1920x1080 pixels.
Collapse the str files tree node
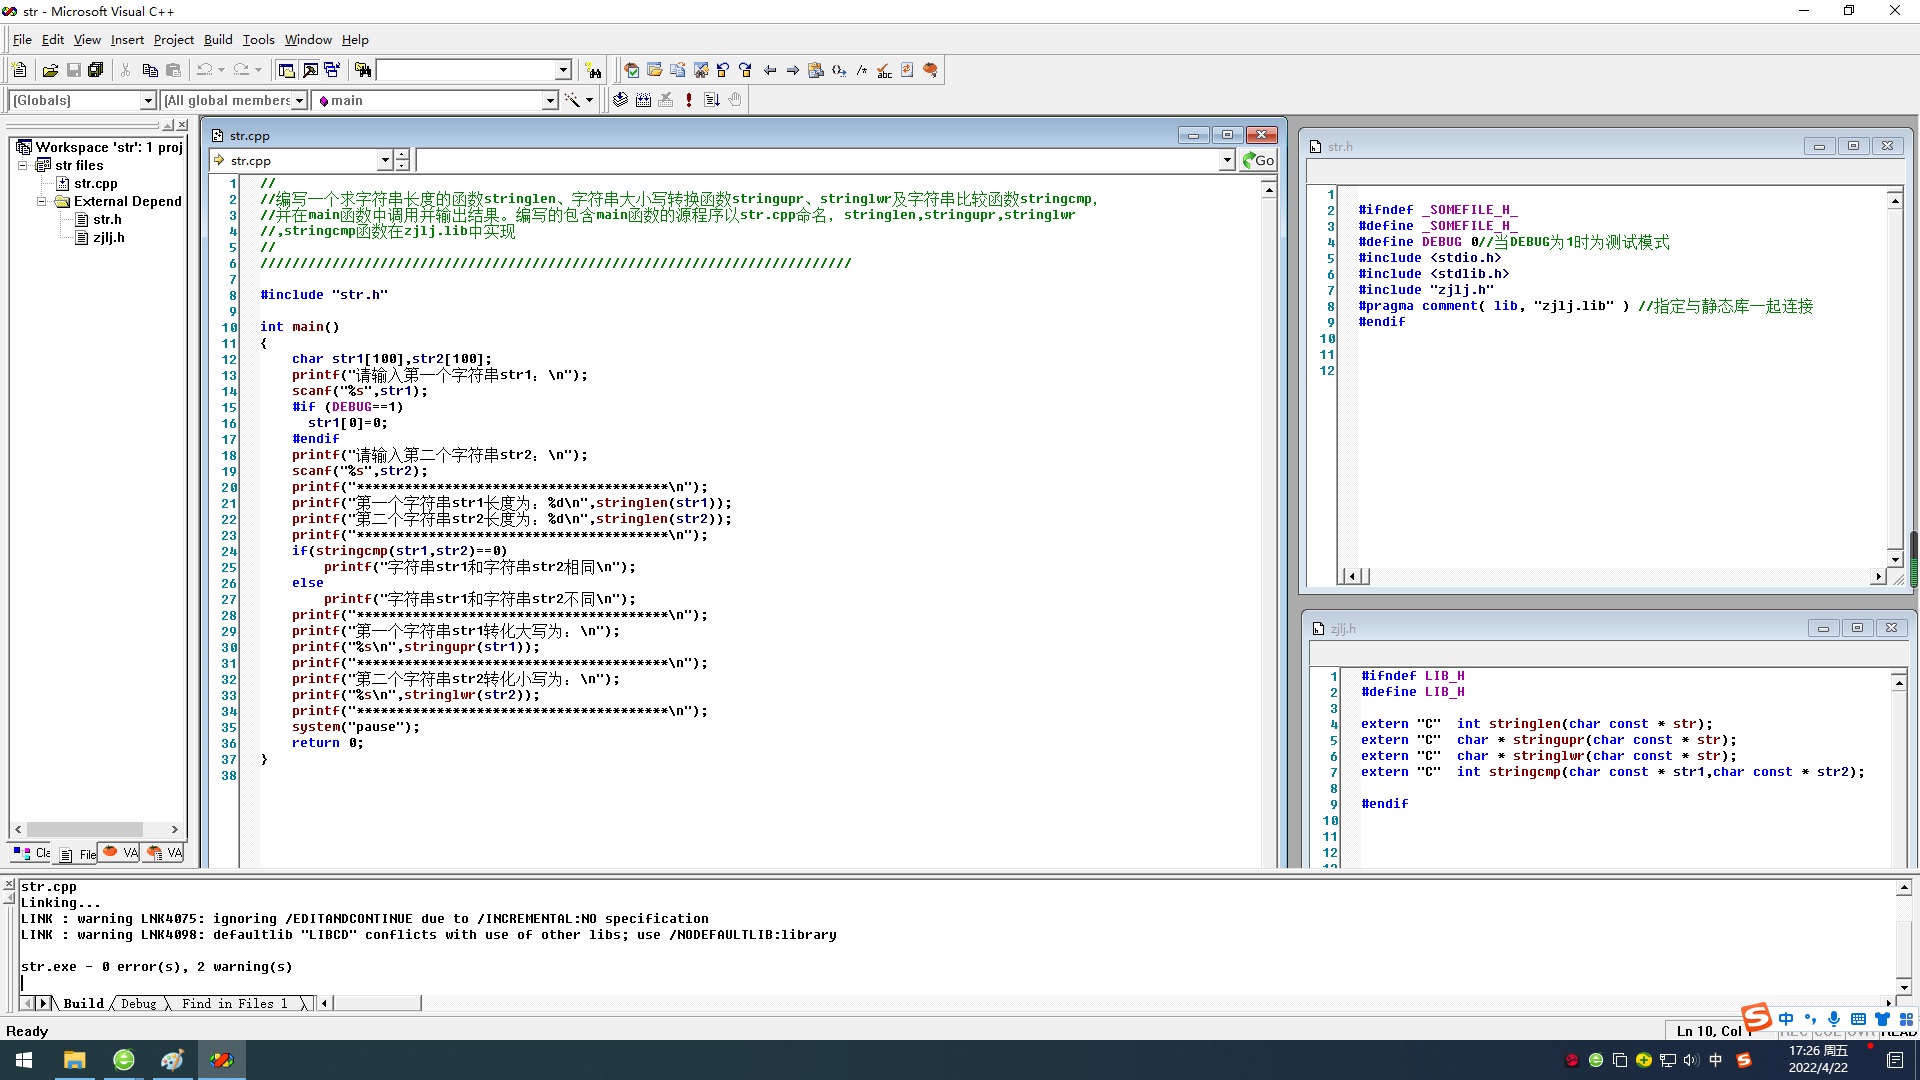tap(23, 165)
